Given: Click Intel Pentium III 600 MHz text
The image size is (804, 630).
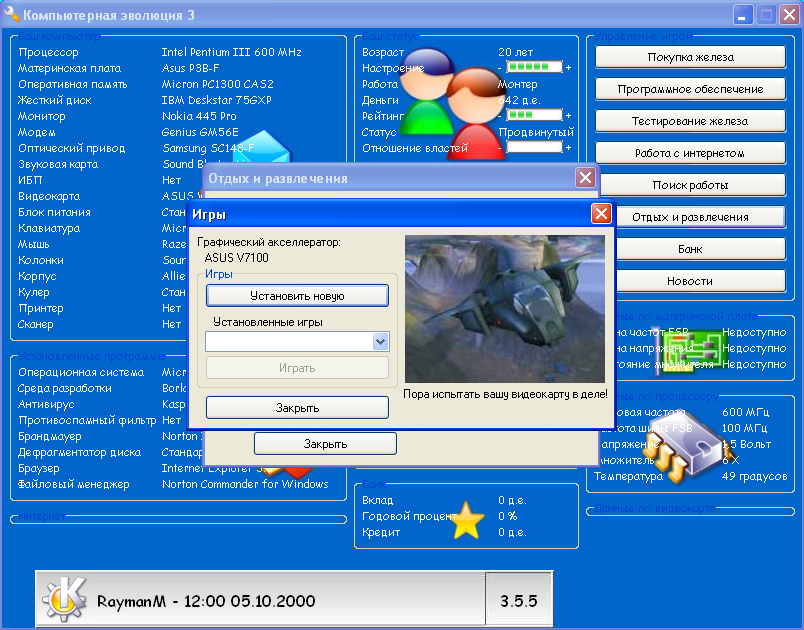Looking at the screenshot, I should click(231, 52).
